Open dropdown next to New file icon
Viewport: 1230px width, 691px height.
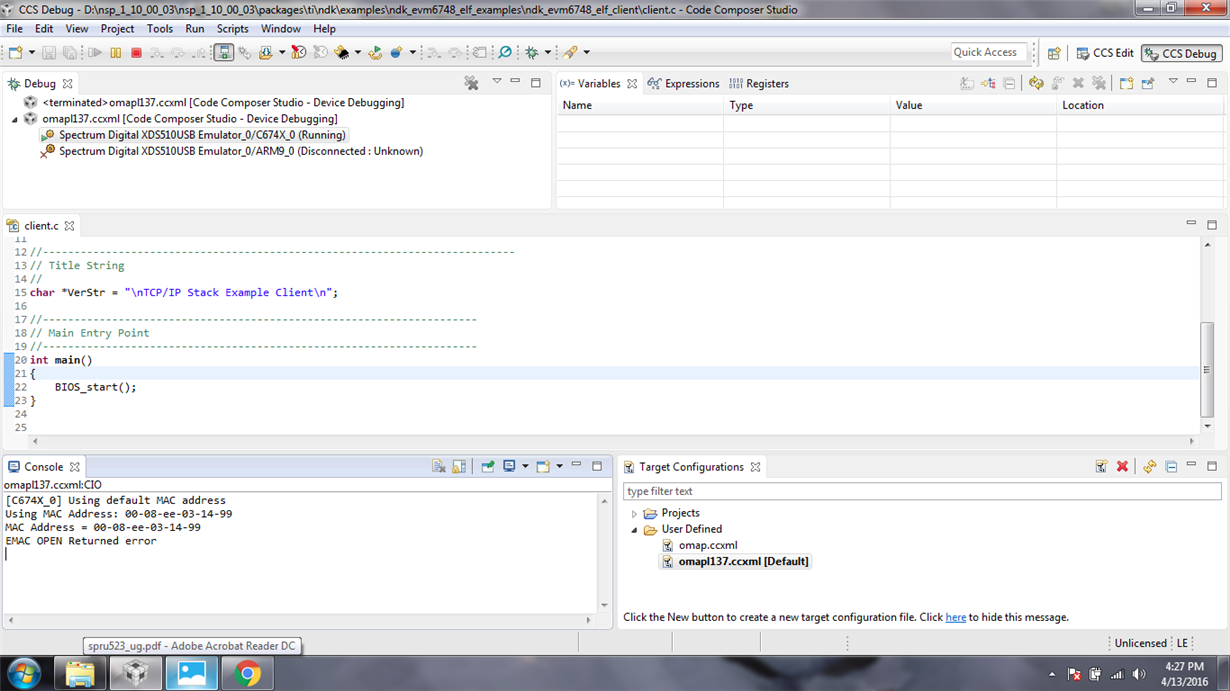(x=31, y=52)
